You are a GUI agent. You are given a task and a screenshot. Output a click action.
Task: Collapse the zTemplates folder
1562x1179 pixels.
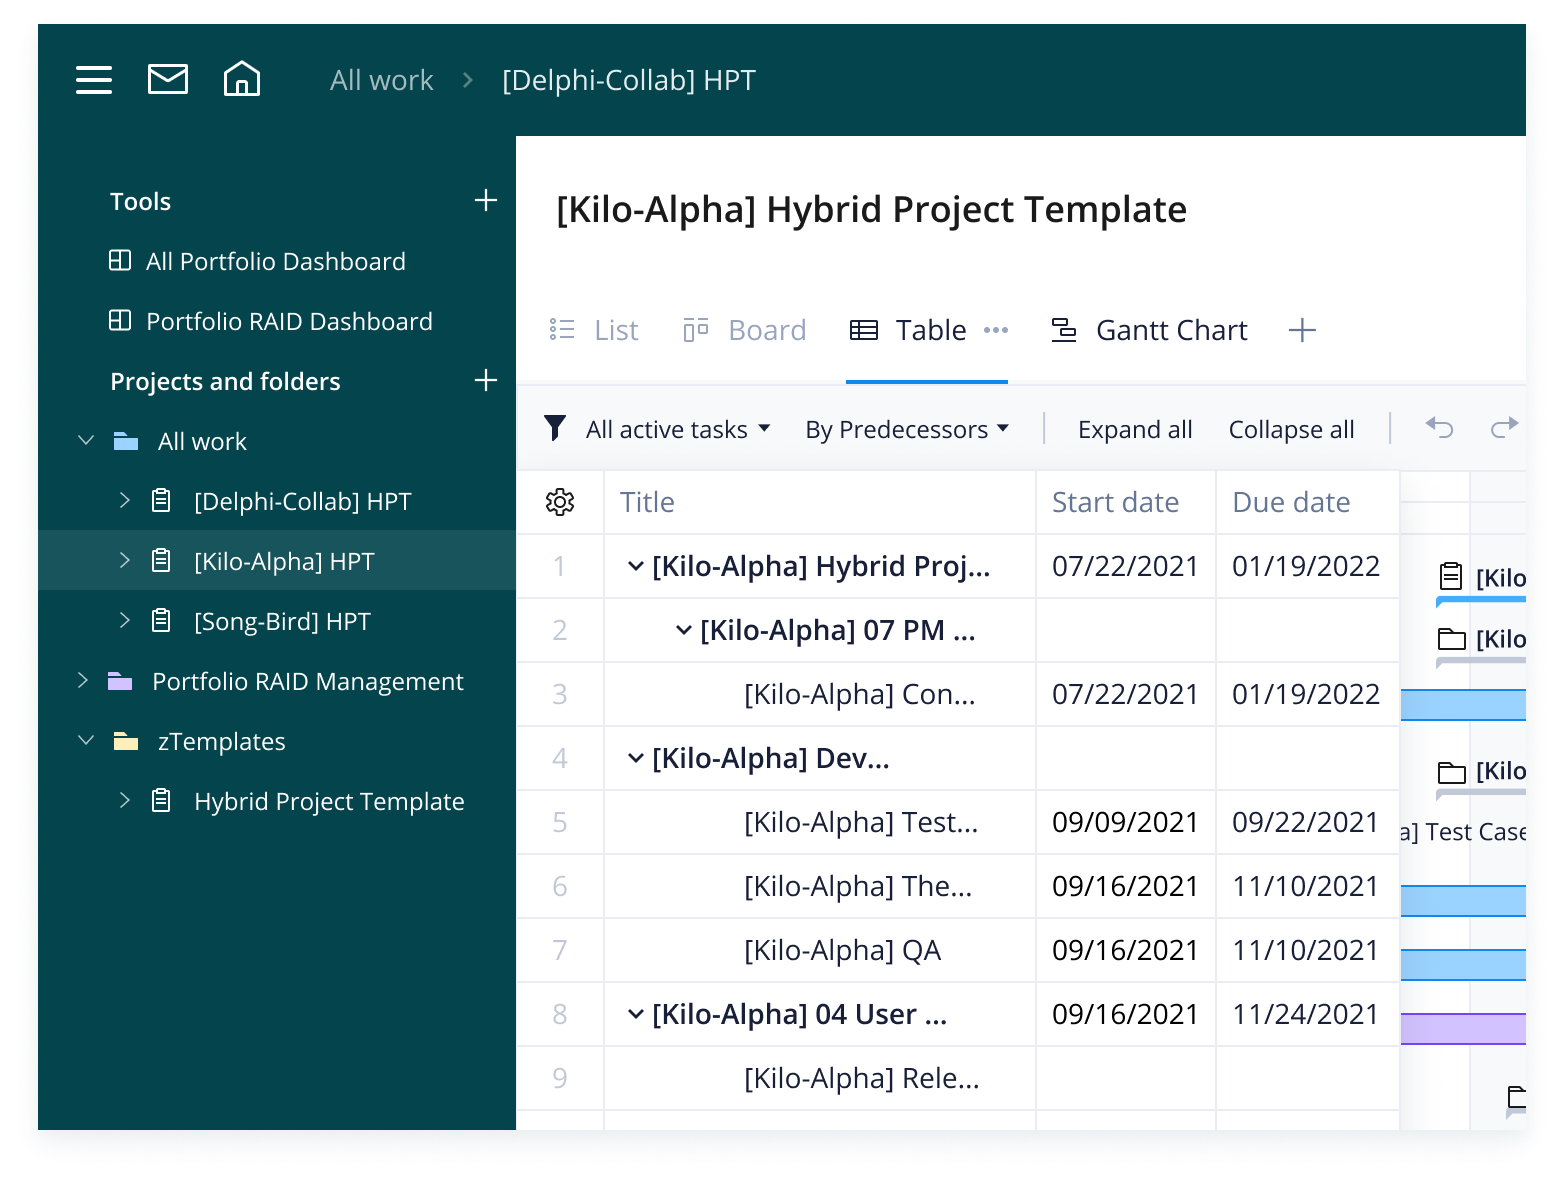click(x=86, y=741)
